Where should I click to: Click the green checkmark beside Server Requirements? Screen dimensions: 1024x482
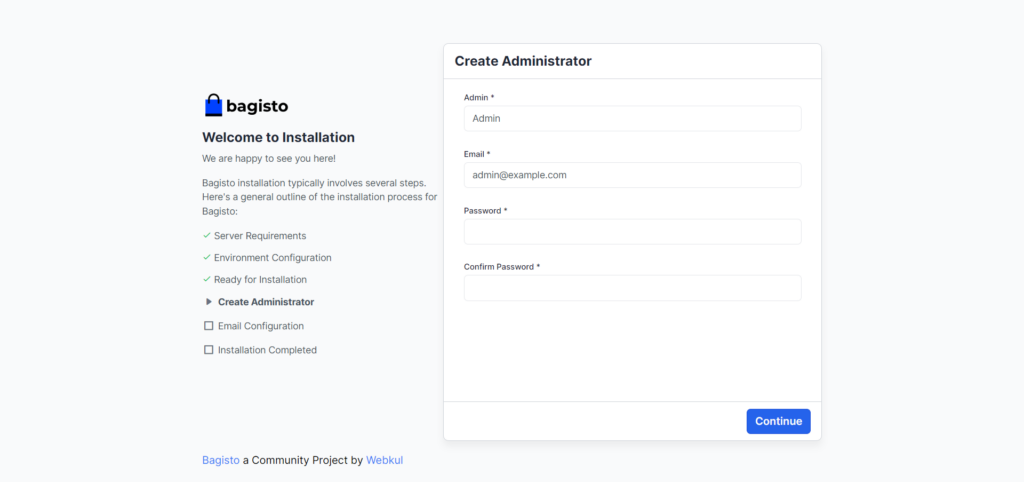[206, 235]
